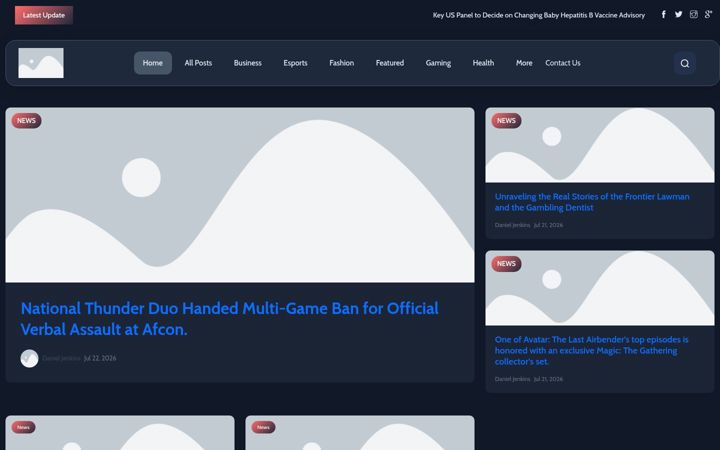Click NEWS badge on Avatar article card
720x450 pixels.
[x=506, y=264]
